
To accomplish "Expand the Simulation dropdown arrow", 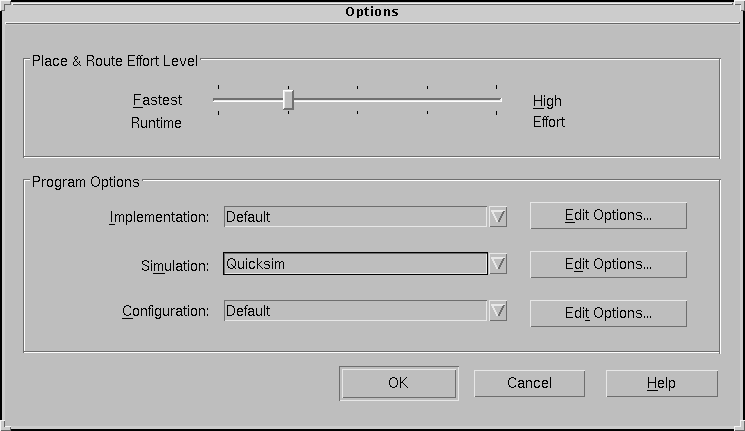I will 498,264.
